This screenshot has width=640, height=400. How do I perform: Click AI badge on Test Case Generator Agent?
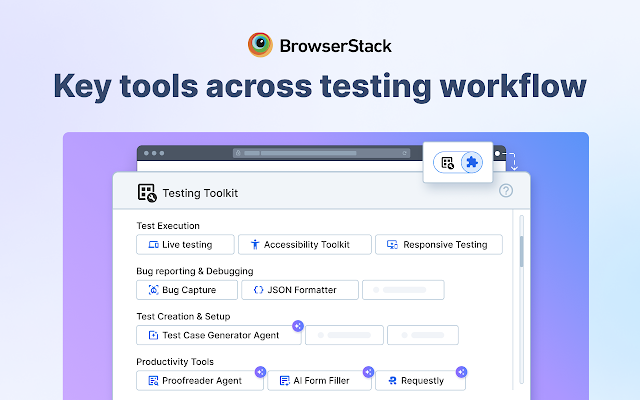coord(298,326)
